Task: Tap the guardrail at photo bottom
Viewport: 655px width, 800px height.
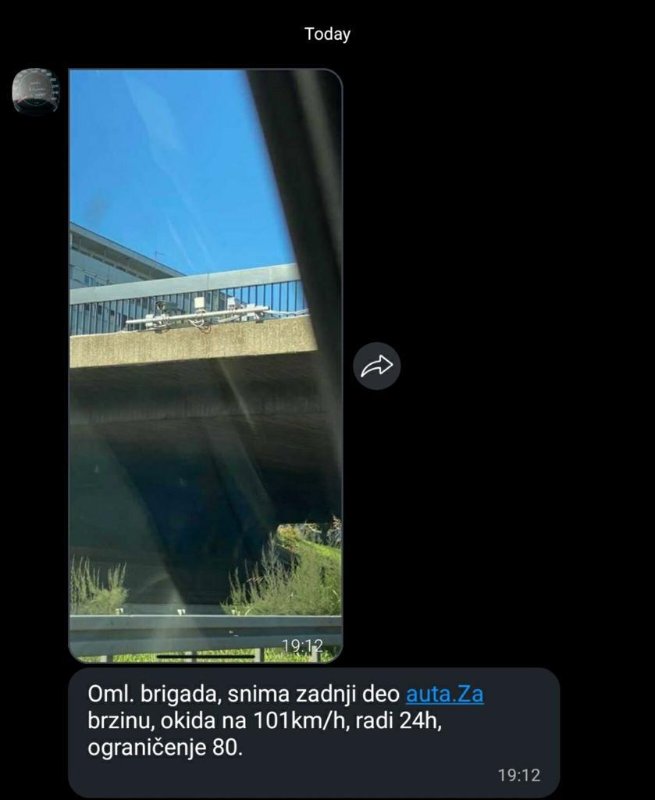Action: click(x=206, y=633)
